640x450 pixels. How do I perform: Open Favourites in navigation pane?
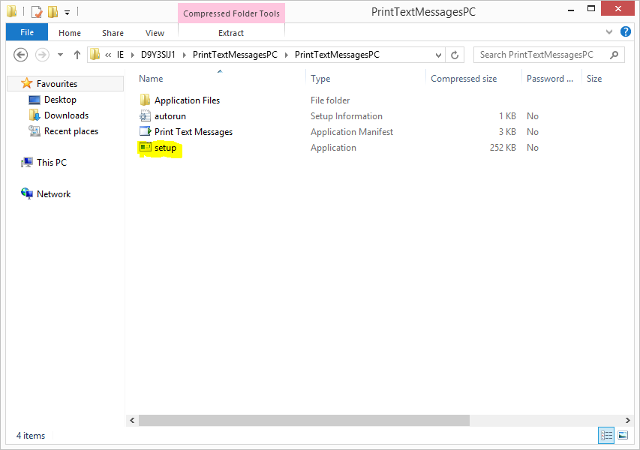coord(57,83)
